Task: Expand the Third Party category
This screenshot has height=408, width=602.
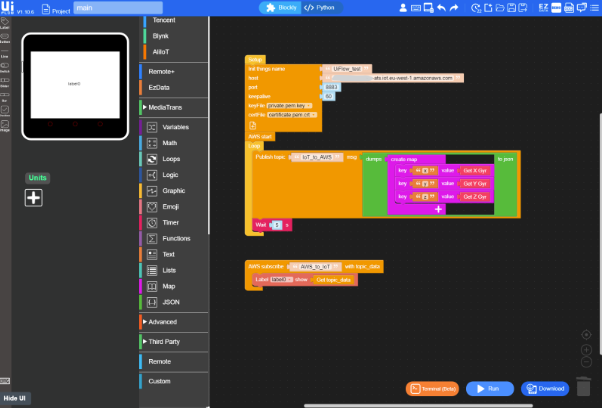Action: coord(174,342)
